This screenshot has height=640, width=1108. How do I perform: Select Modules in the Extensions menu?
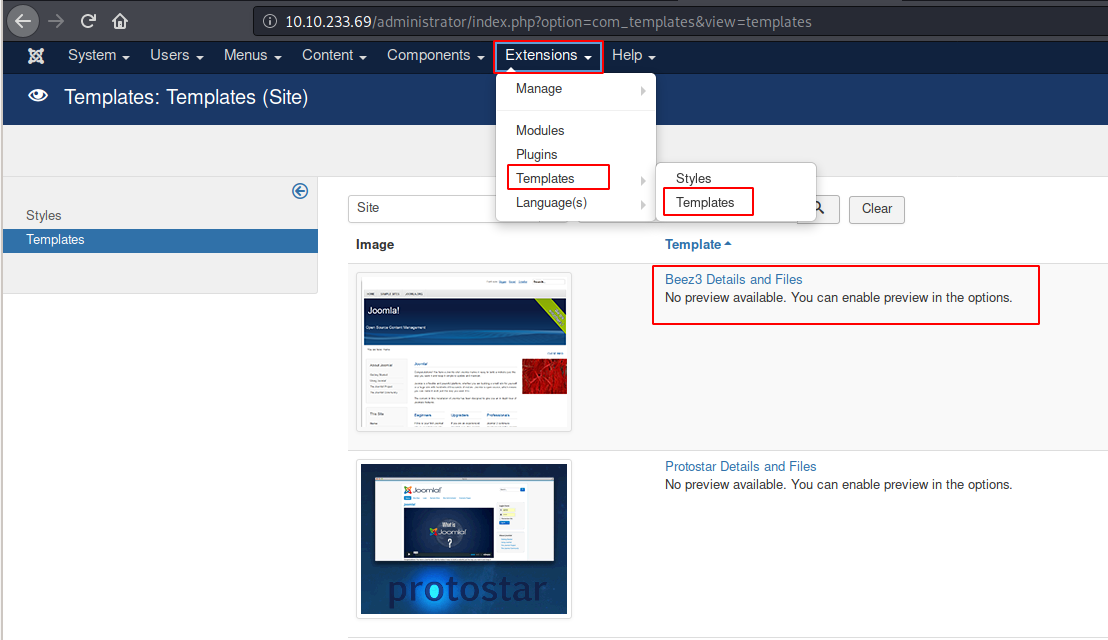[x=540, y=130]
